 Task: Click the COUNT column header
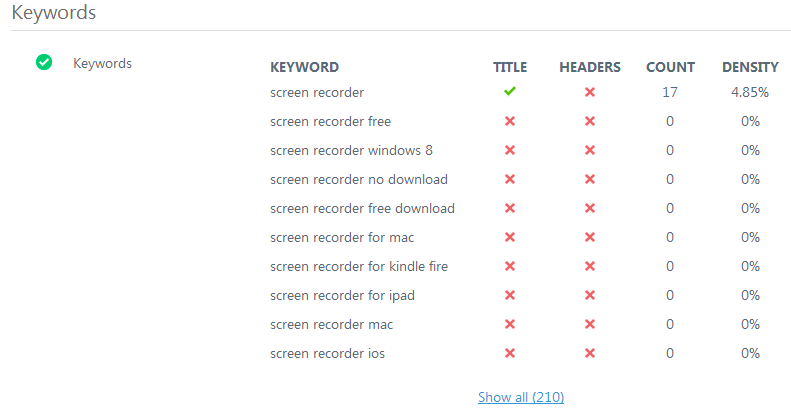click(670, 67)
